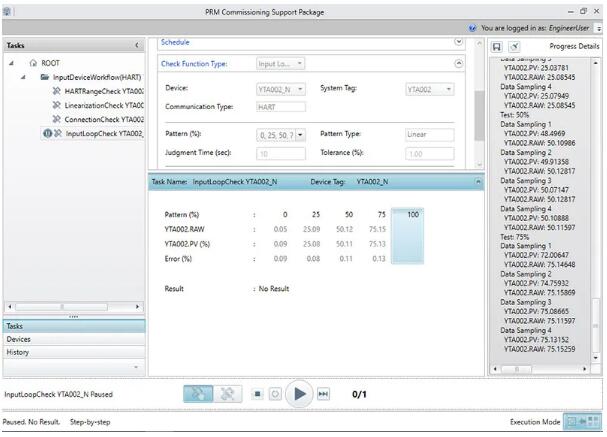Click the tool icon beside HARTRangeCheck task

(57, 91)
